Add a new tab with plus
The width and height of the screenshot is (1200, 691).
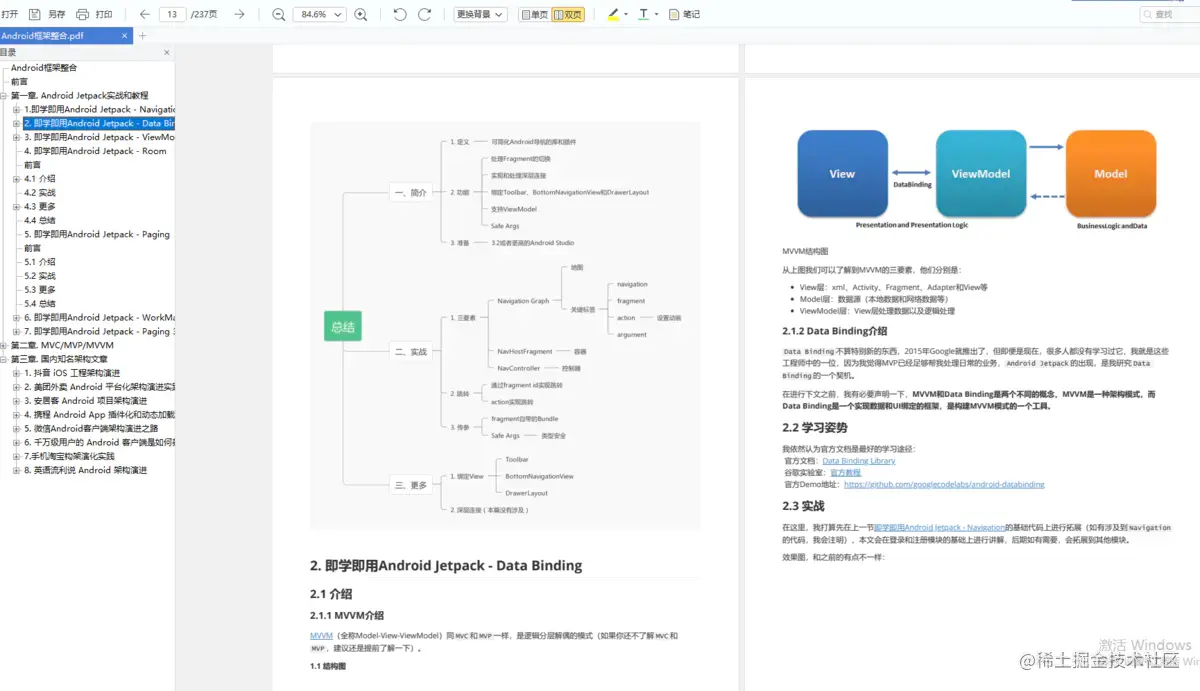pyautogui.click(x=142, y=36)
